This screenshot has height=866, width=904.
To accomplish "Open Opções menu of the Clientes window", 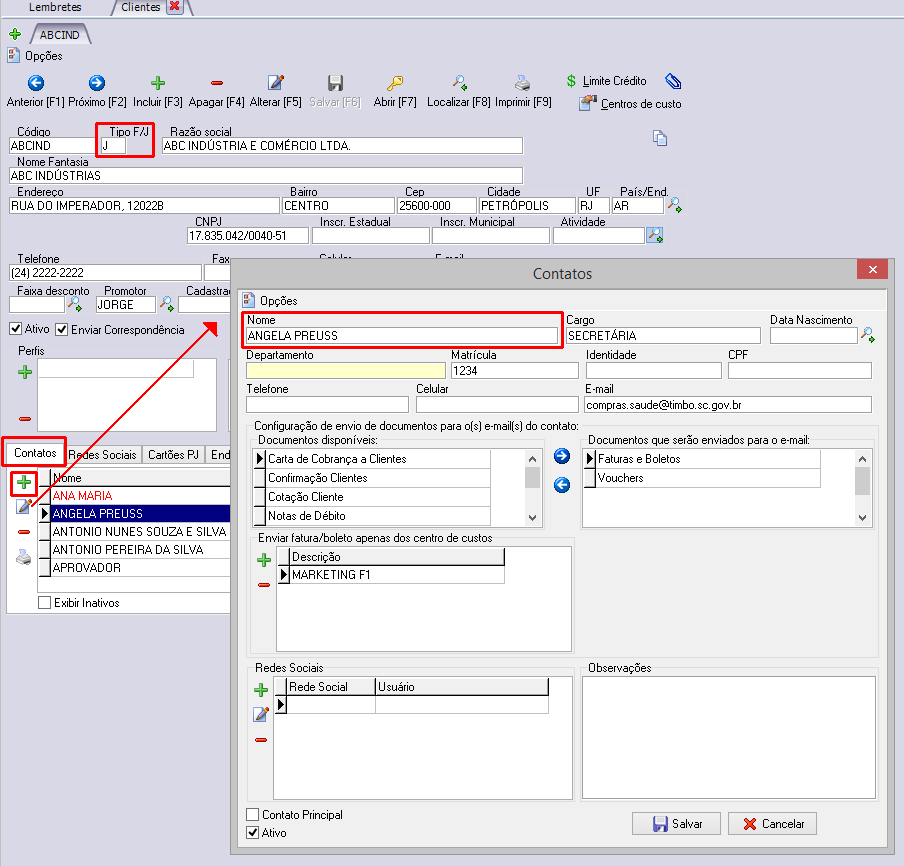I will [x=35, y=56].
